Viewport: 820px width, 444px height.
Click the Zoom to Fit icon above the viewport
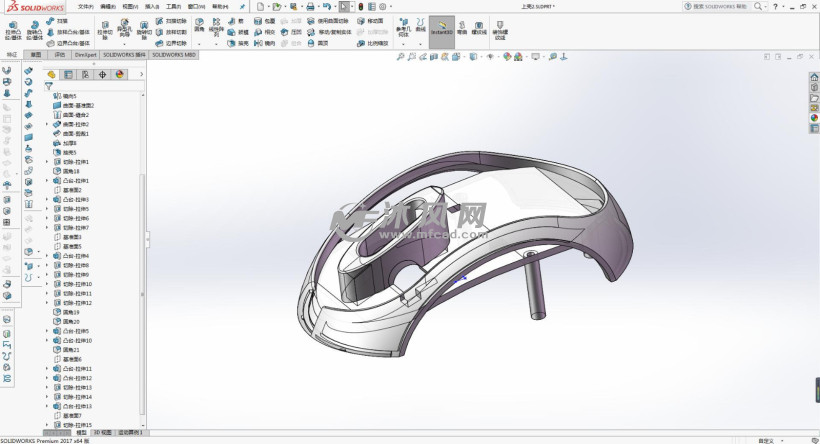(400, 56)
